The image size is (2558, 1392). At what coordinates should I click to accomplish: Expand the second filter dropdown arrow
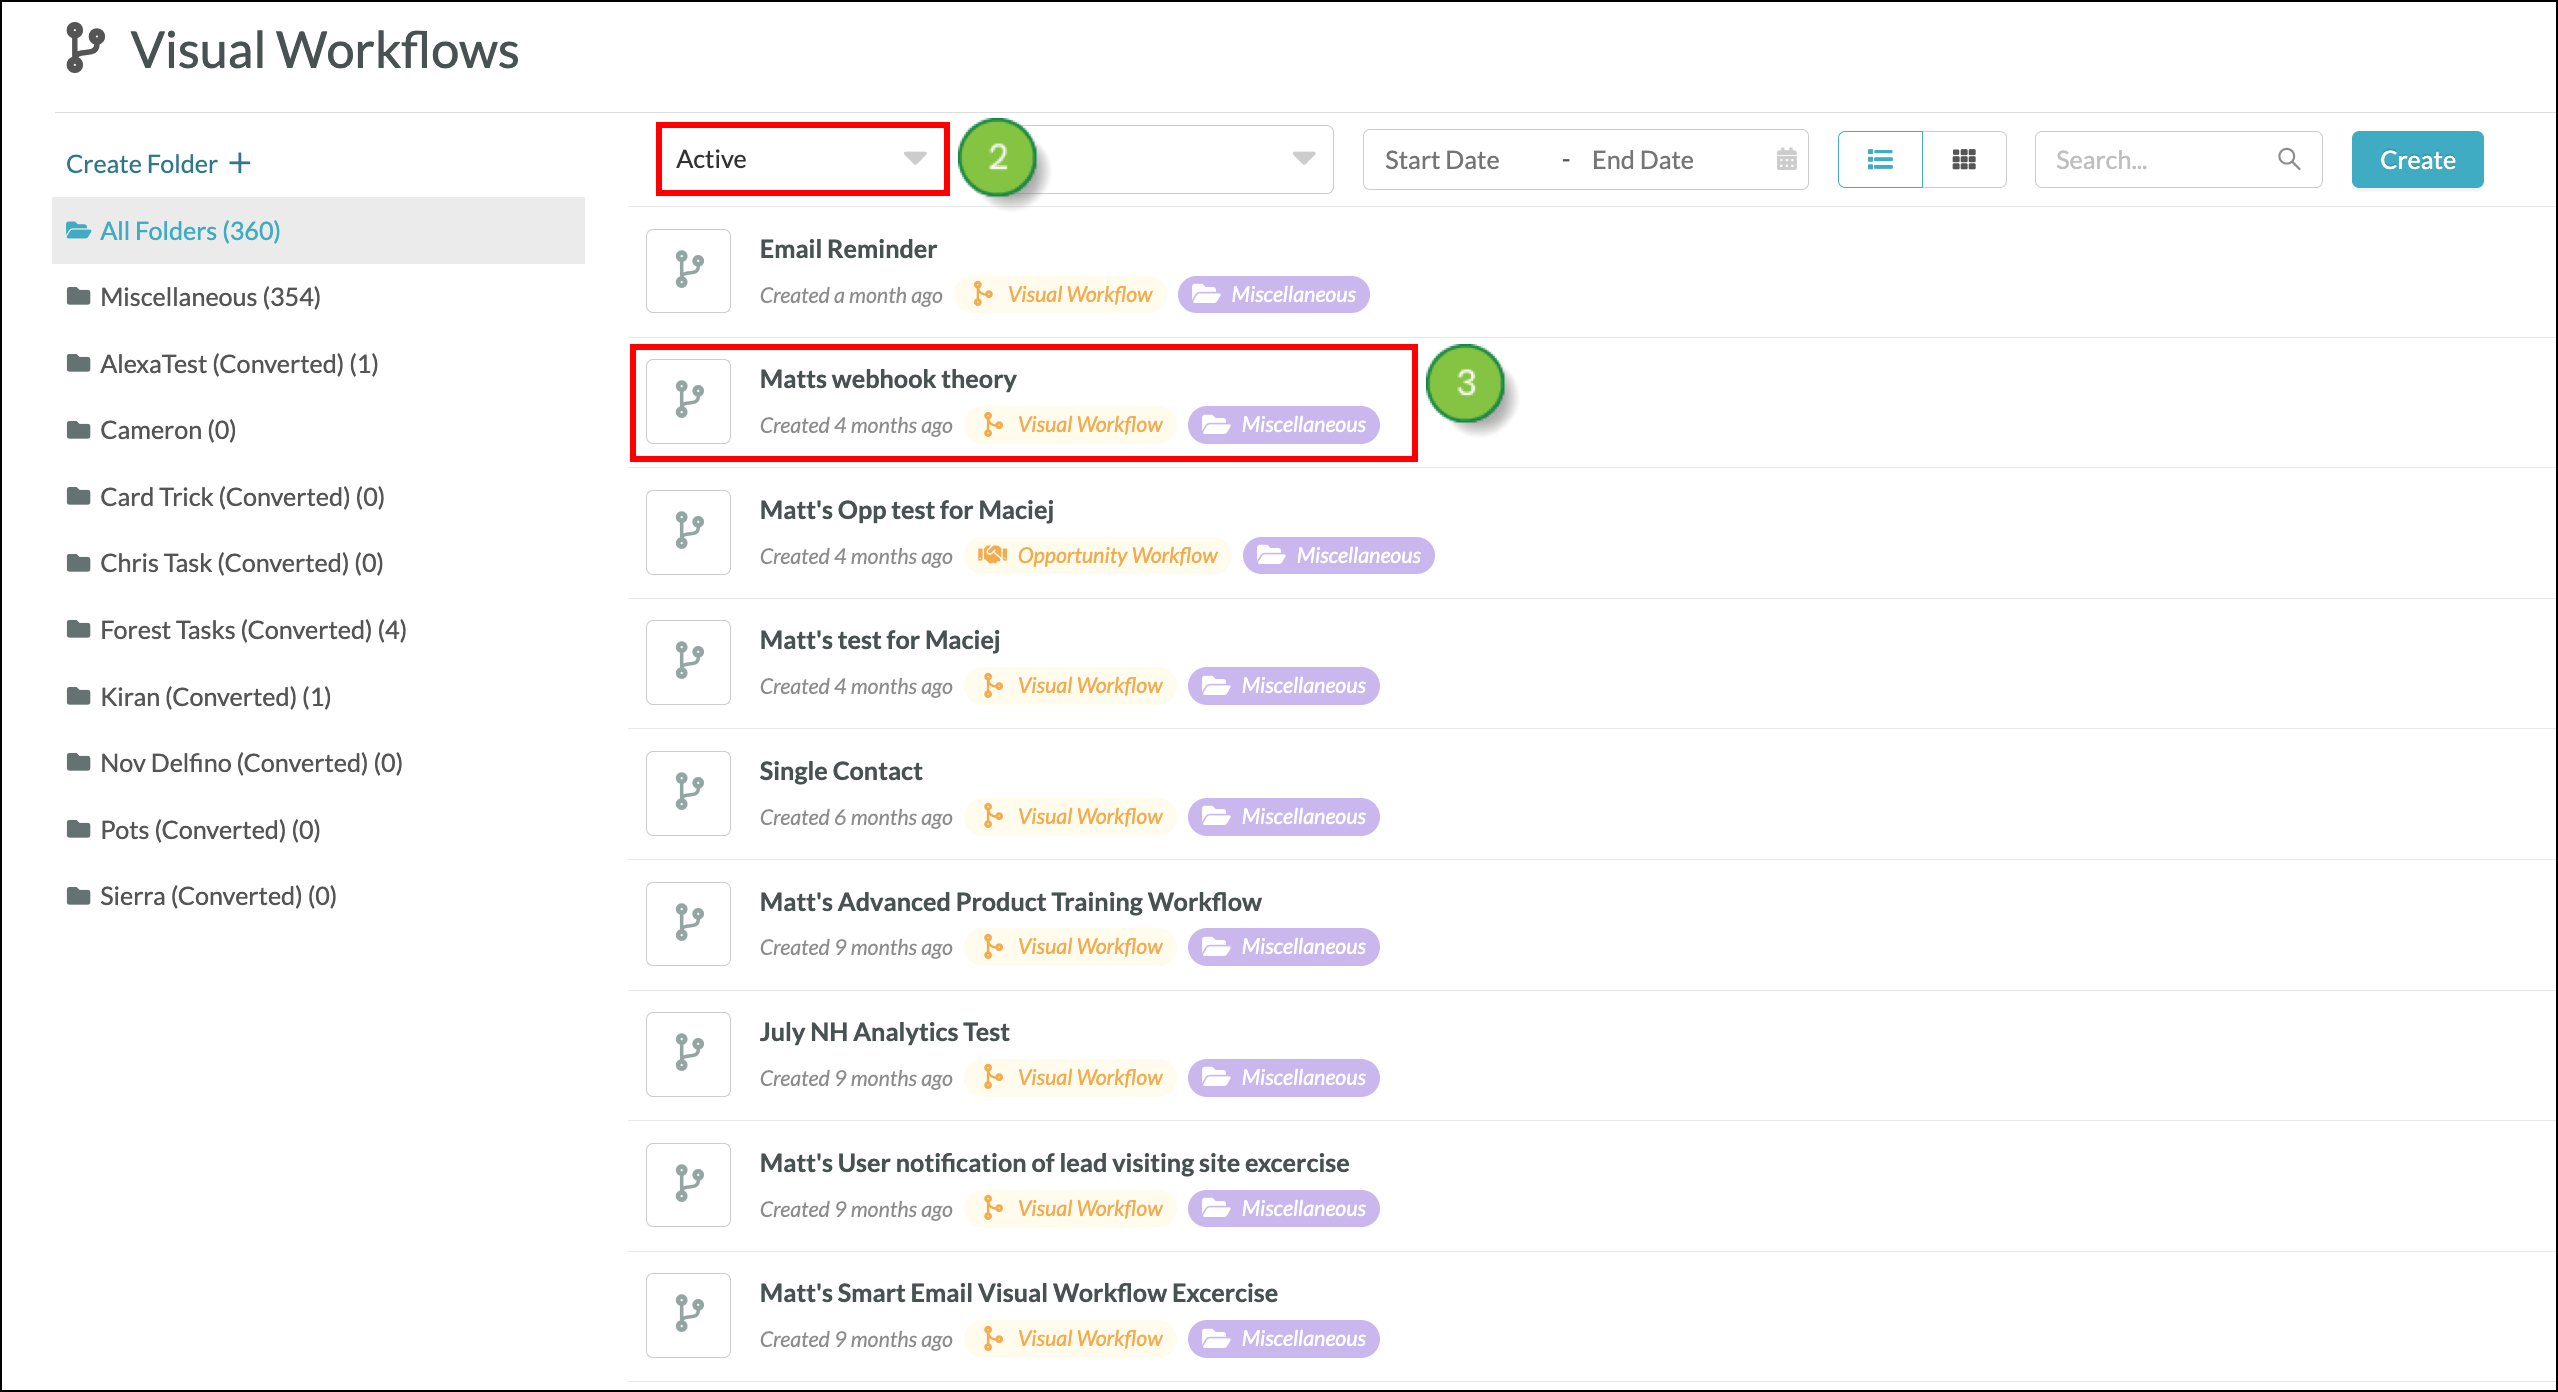coord(1302,159)
